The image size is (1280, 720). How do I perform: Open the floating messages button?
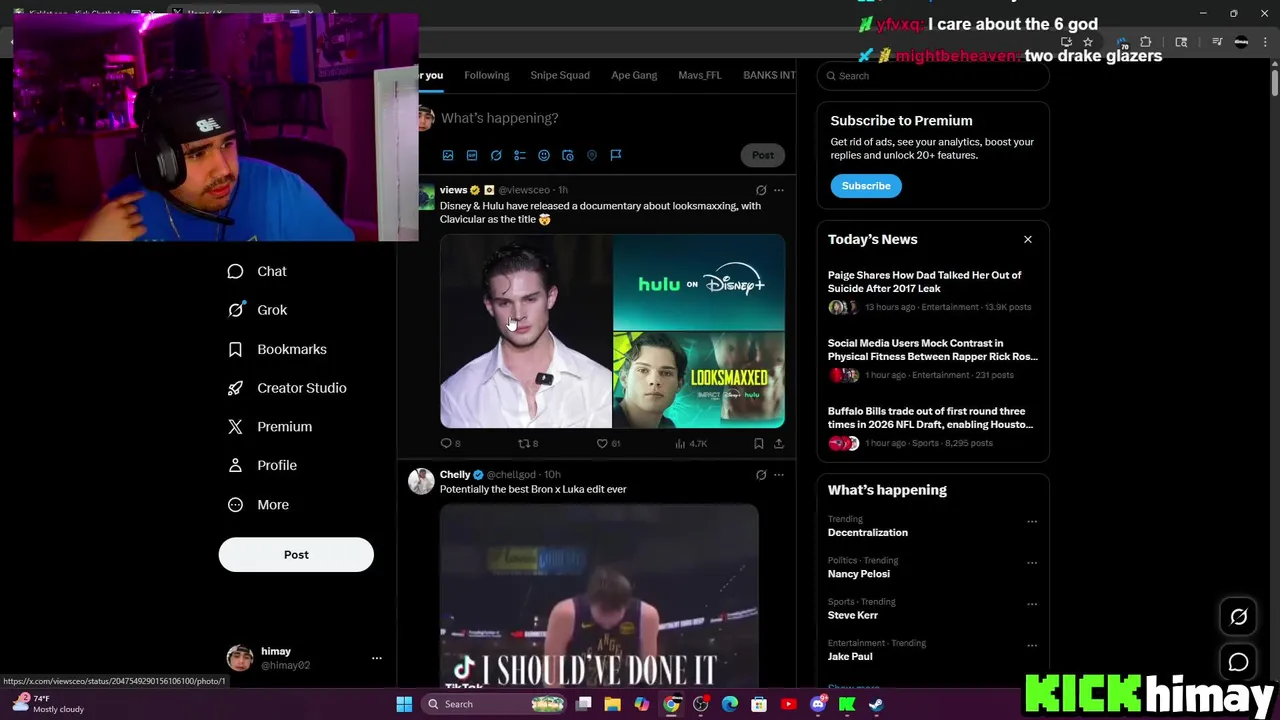click(x=1238, y=662)
